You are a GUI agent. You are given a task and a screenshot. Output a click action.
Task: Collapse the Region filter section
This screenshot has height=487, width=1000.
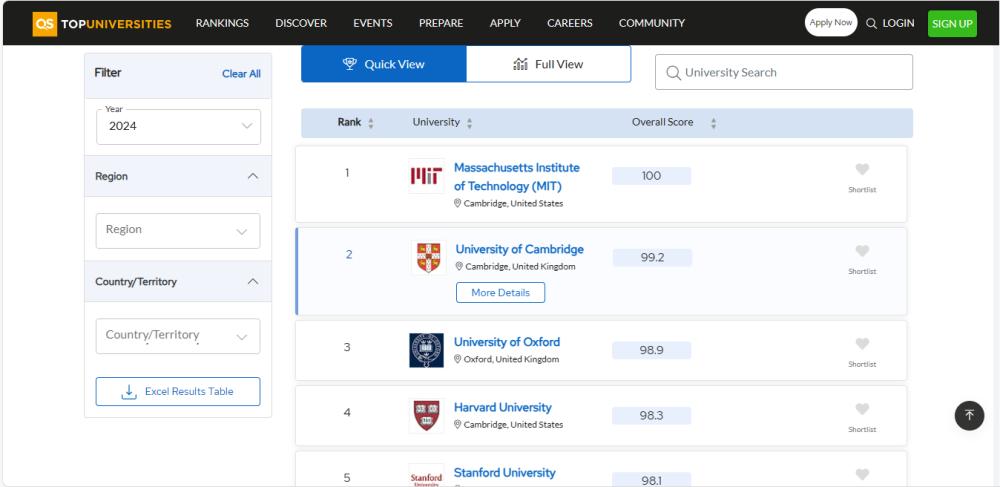[x=253, y=176]
